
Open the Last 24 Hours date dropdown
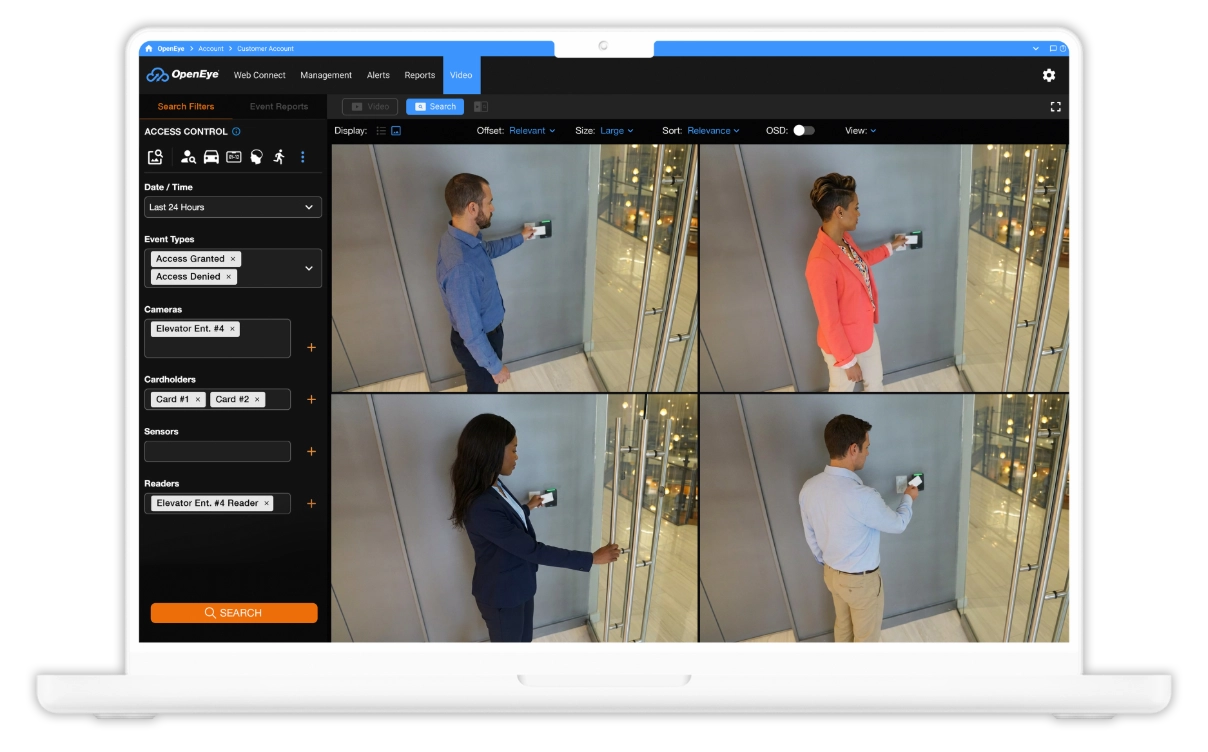[233, 207]
